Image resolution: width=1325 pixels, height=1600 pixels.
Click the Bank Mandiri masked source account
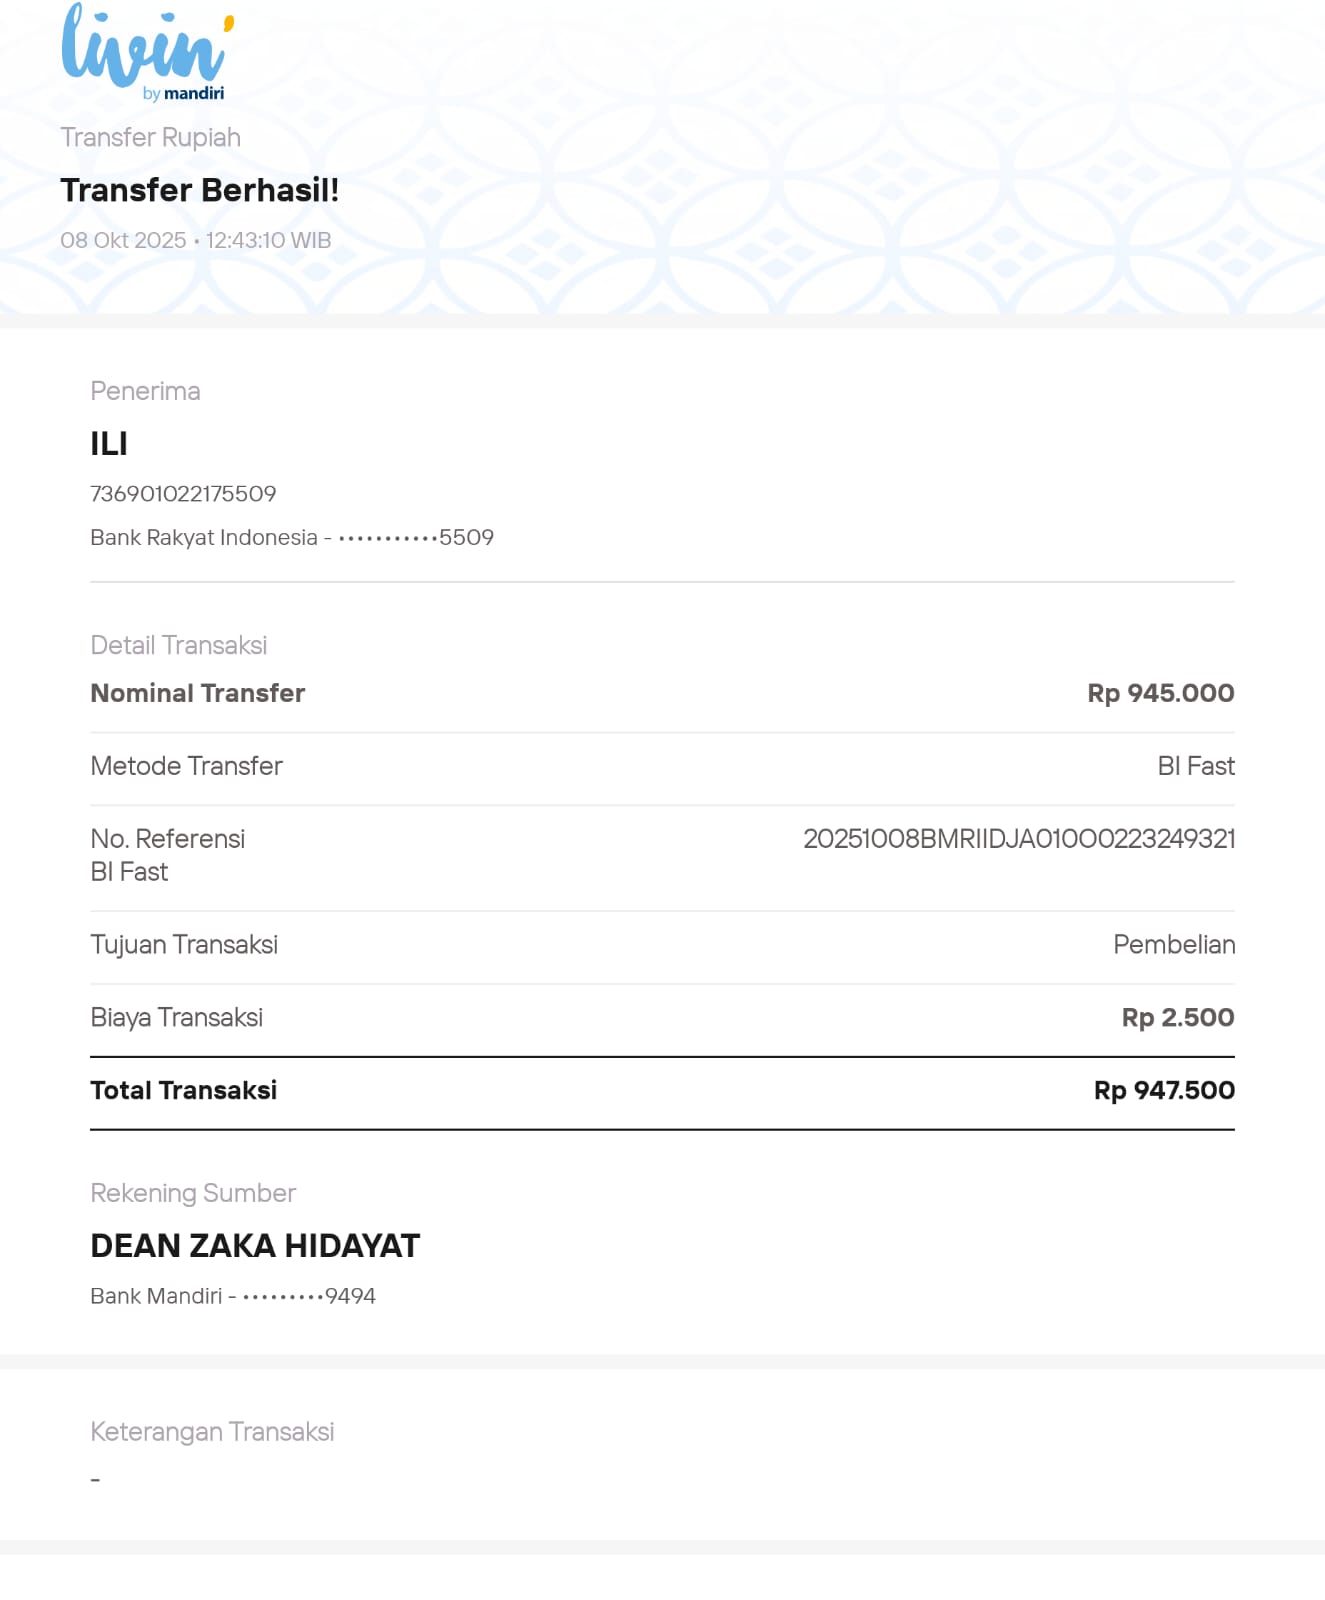pyautogui.click(x=233, y=1296)
